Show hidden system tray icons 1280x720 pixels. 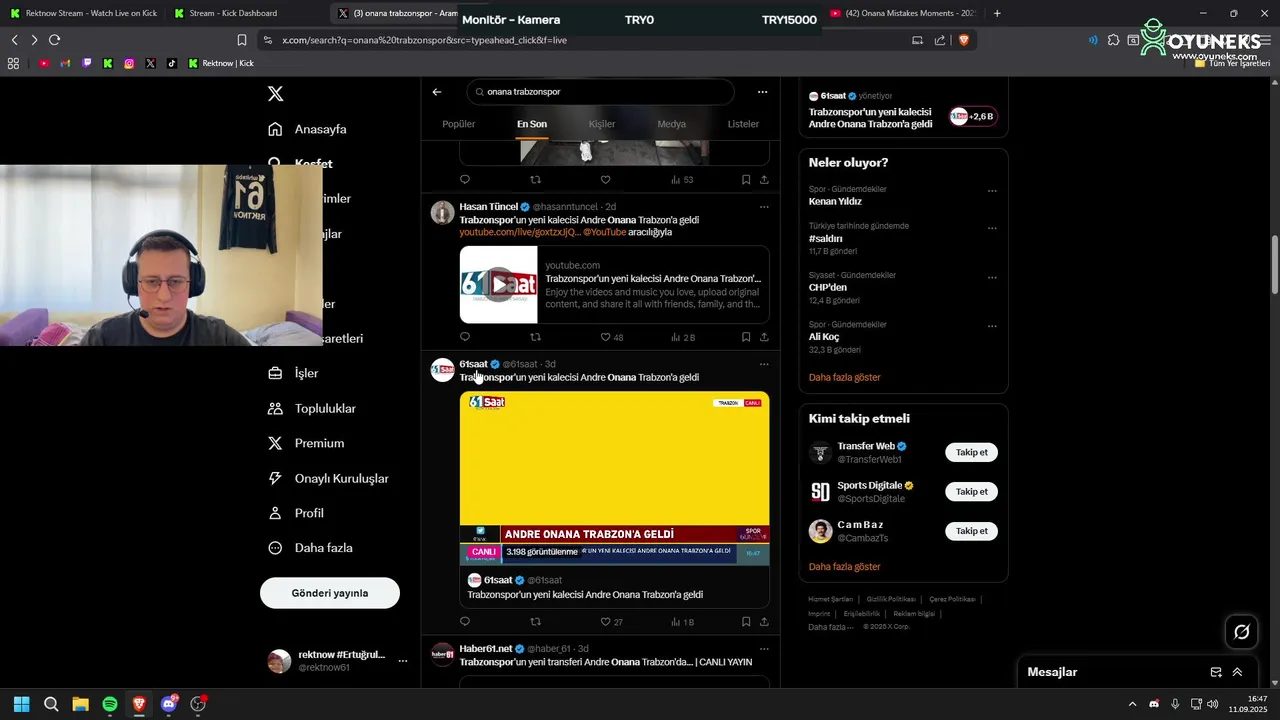(x=1132, y=704)
